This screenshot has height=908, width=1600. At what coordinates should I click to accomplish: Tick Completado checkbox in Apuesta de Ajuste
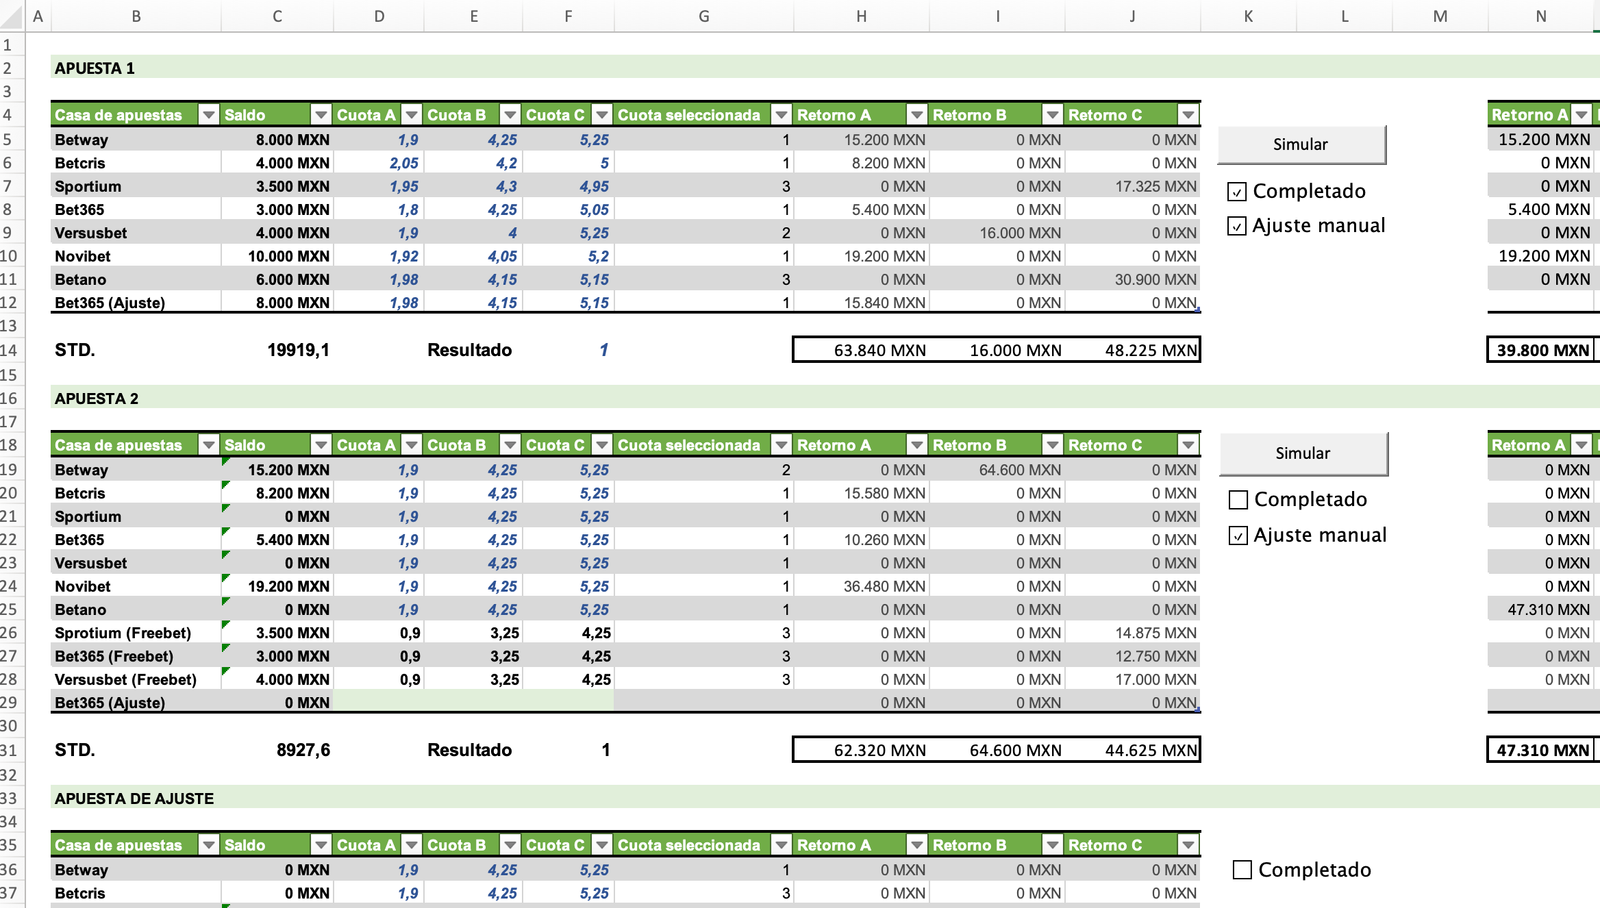1242,870
